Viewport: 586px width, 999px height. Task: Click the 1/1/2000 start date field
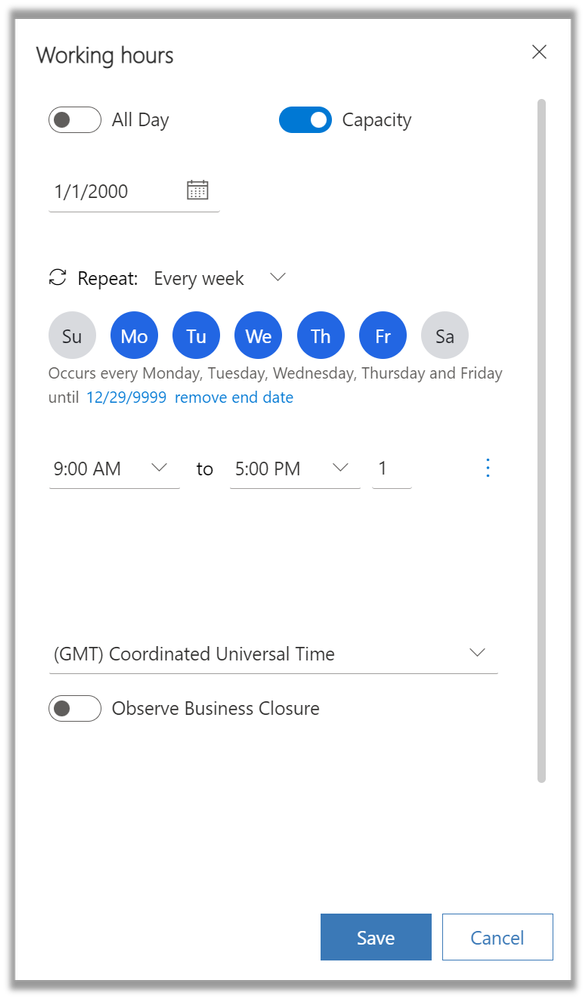tap(134, 191)
